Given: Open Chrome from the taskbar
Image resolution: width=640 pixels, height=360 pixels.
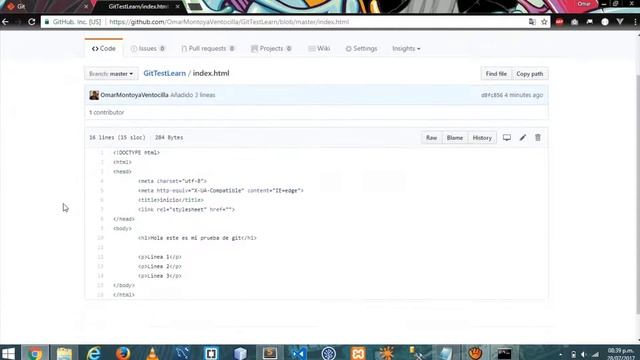Looking at the screenshot, I should pos(35,353).
